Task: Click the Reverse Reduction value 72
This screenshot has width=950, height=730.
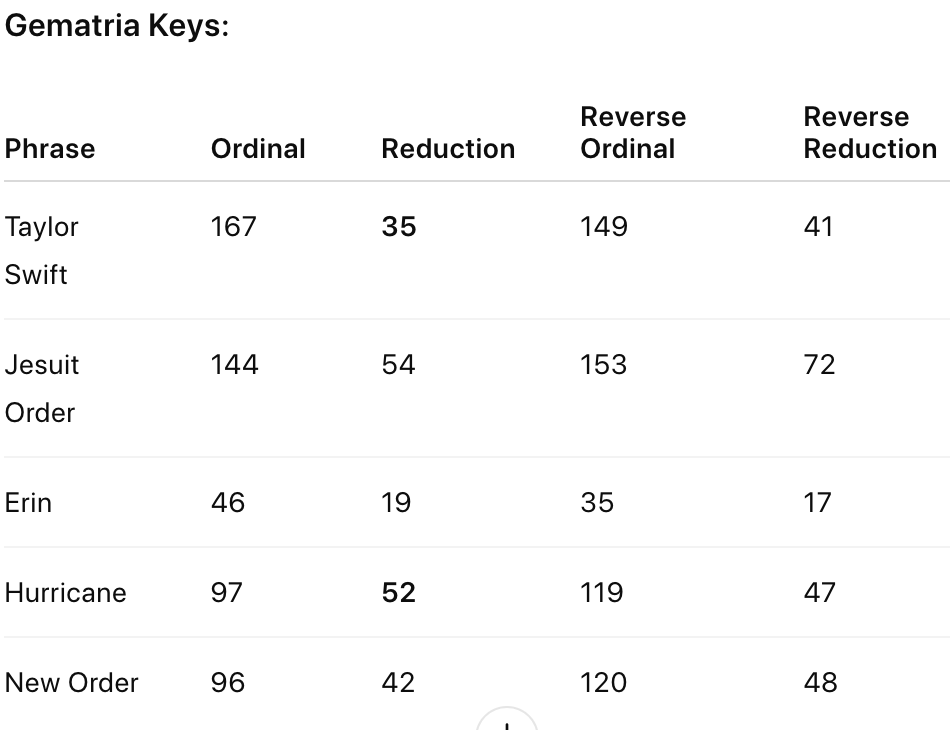Action: pyautogui.click(x=819, y=365)
